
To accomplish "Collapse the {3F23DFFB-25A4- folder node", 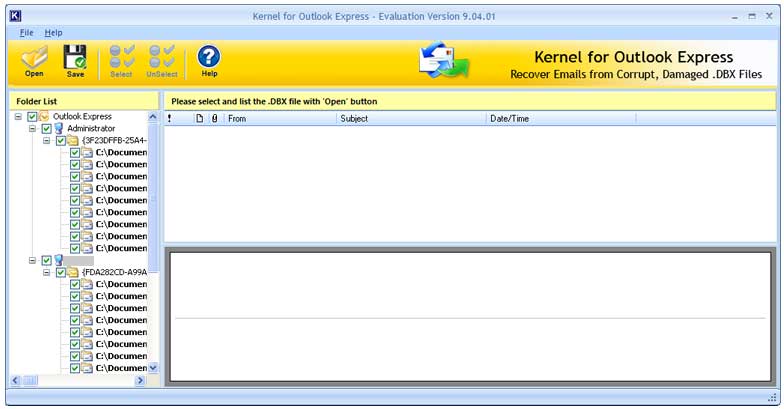I will 46,140.
